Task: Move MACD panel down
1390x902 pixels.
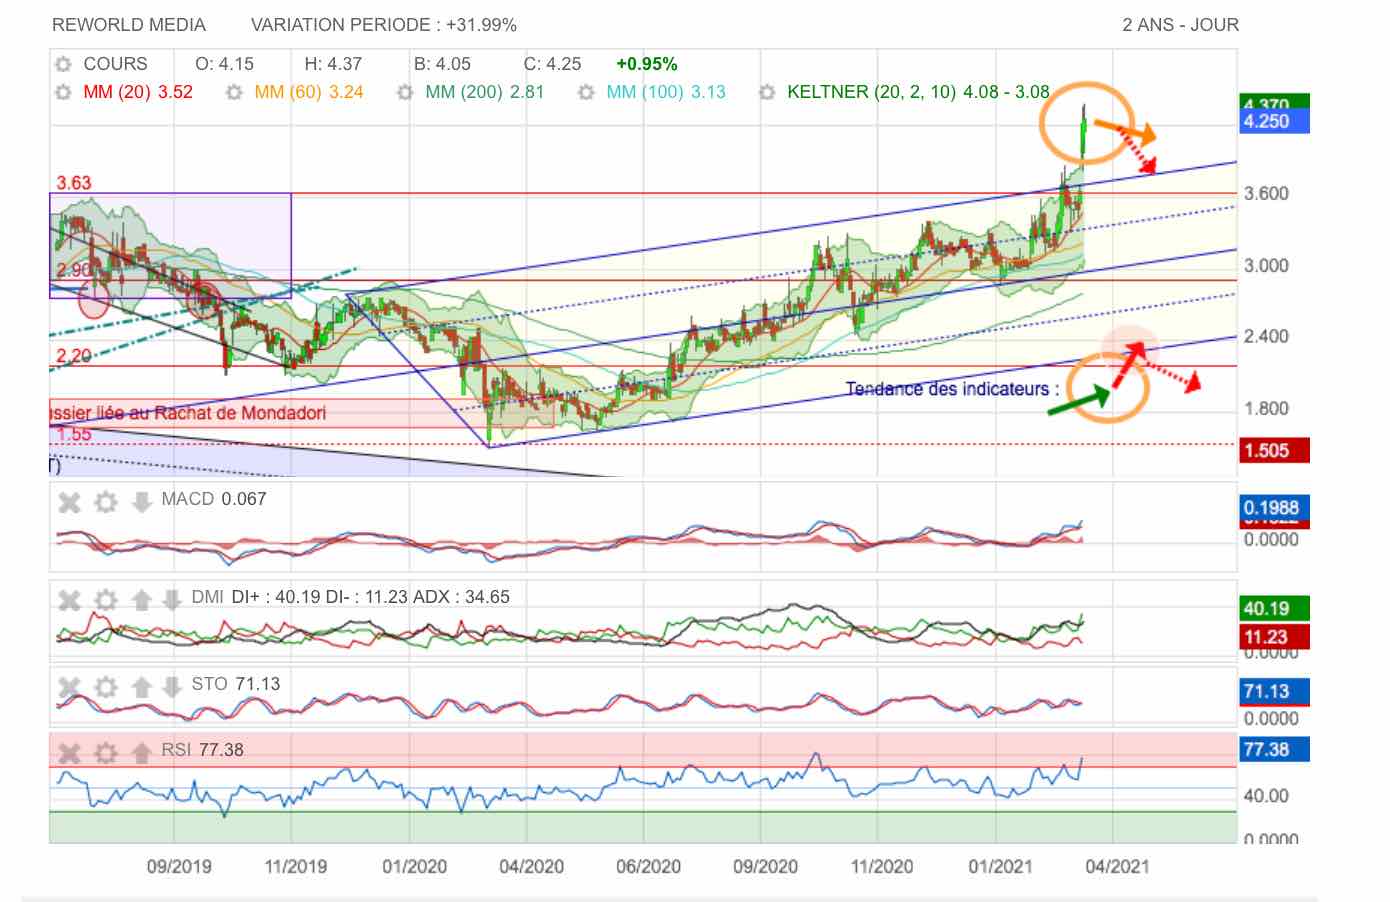Action: click(141, 502)
